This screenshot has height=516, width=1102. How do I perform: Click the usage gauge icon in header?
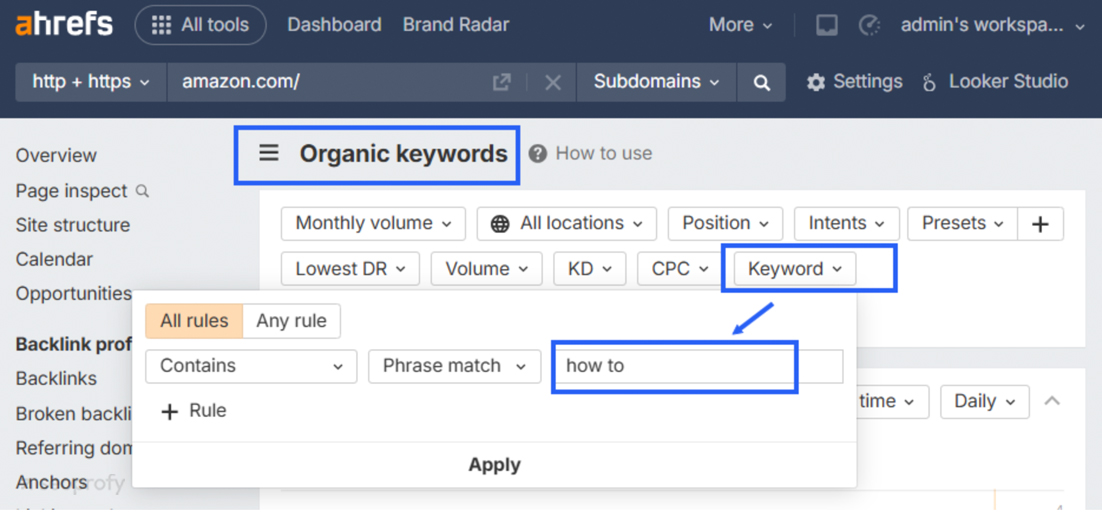pos(869,25)
